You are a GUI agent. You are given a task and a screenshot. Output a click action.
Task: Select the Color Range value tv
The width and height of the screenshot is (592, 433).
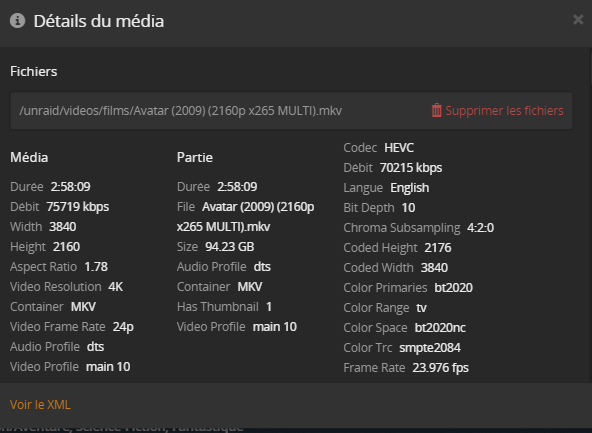coord(421,308)
